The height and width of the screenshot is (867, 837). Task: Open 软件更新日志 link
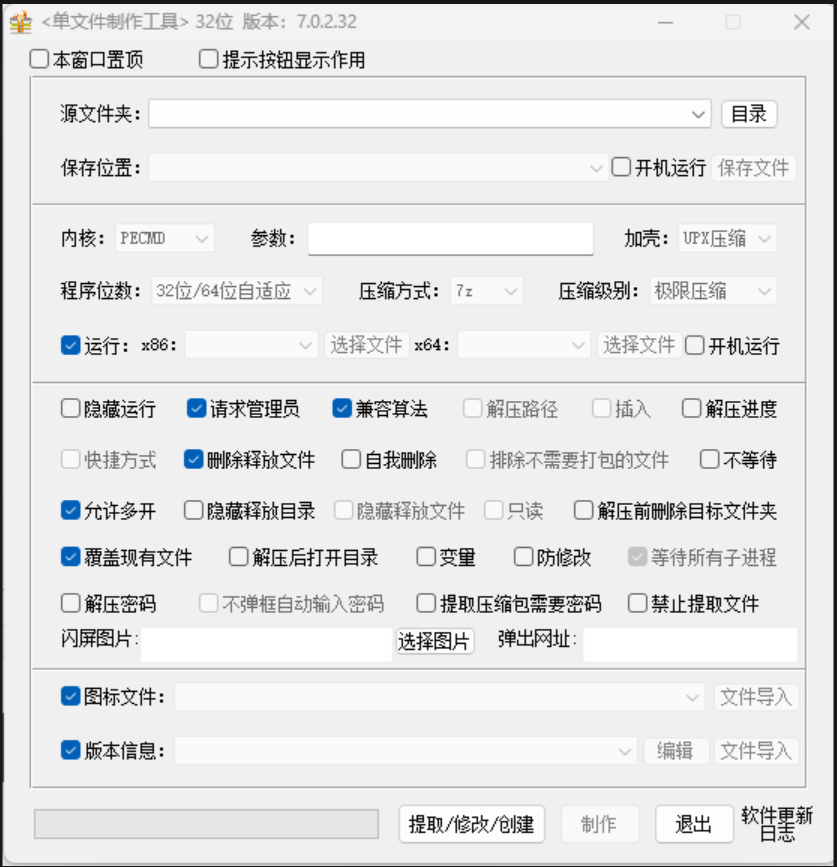(776, 824)
